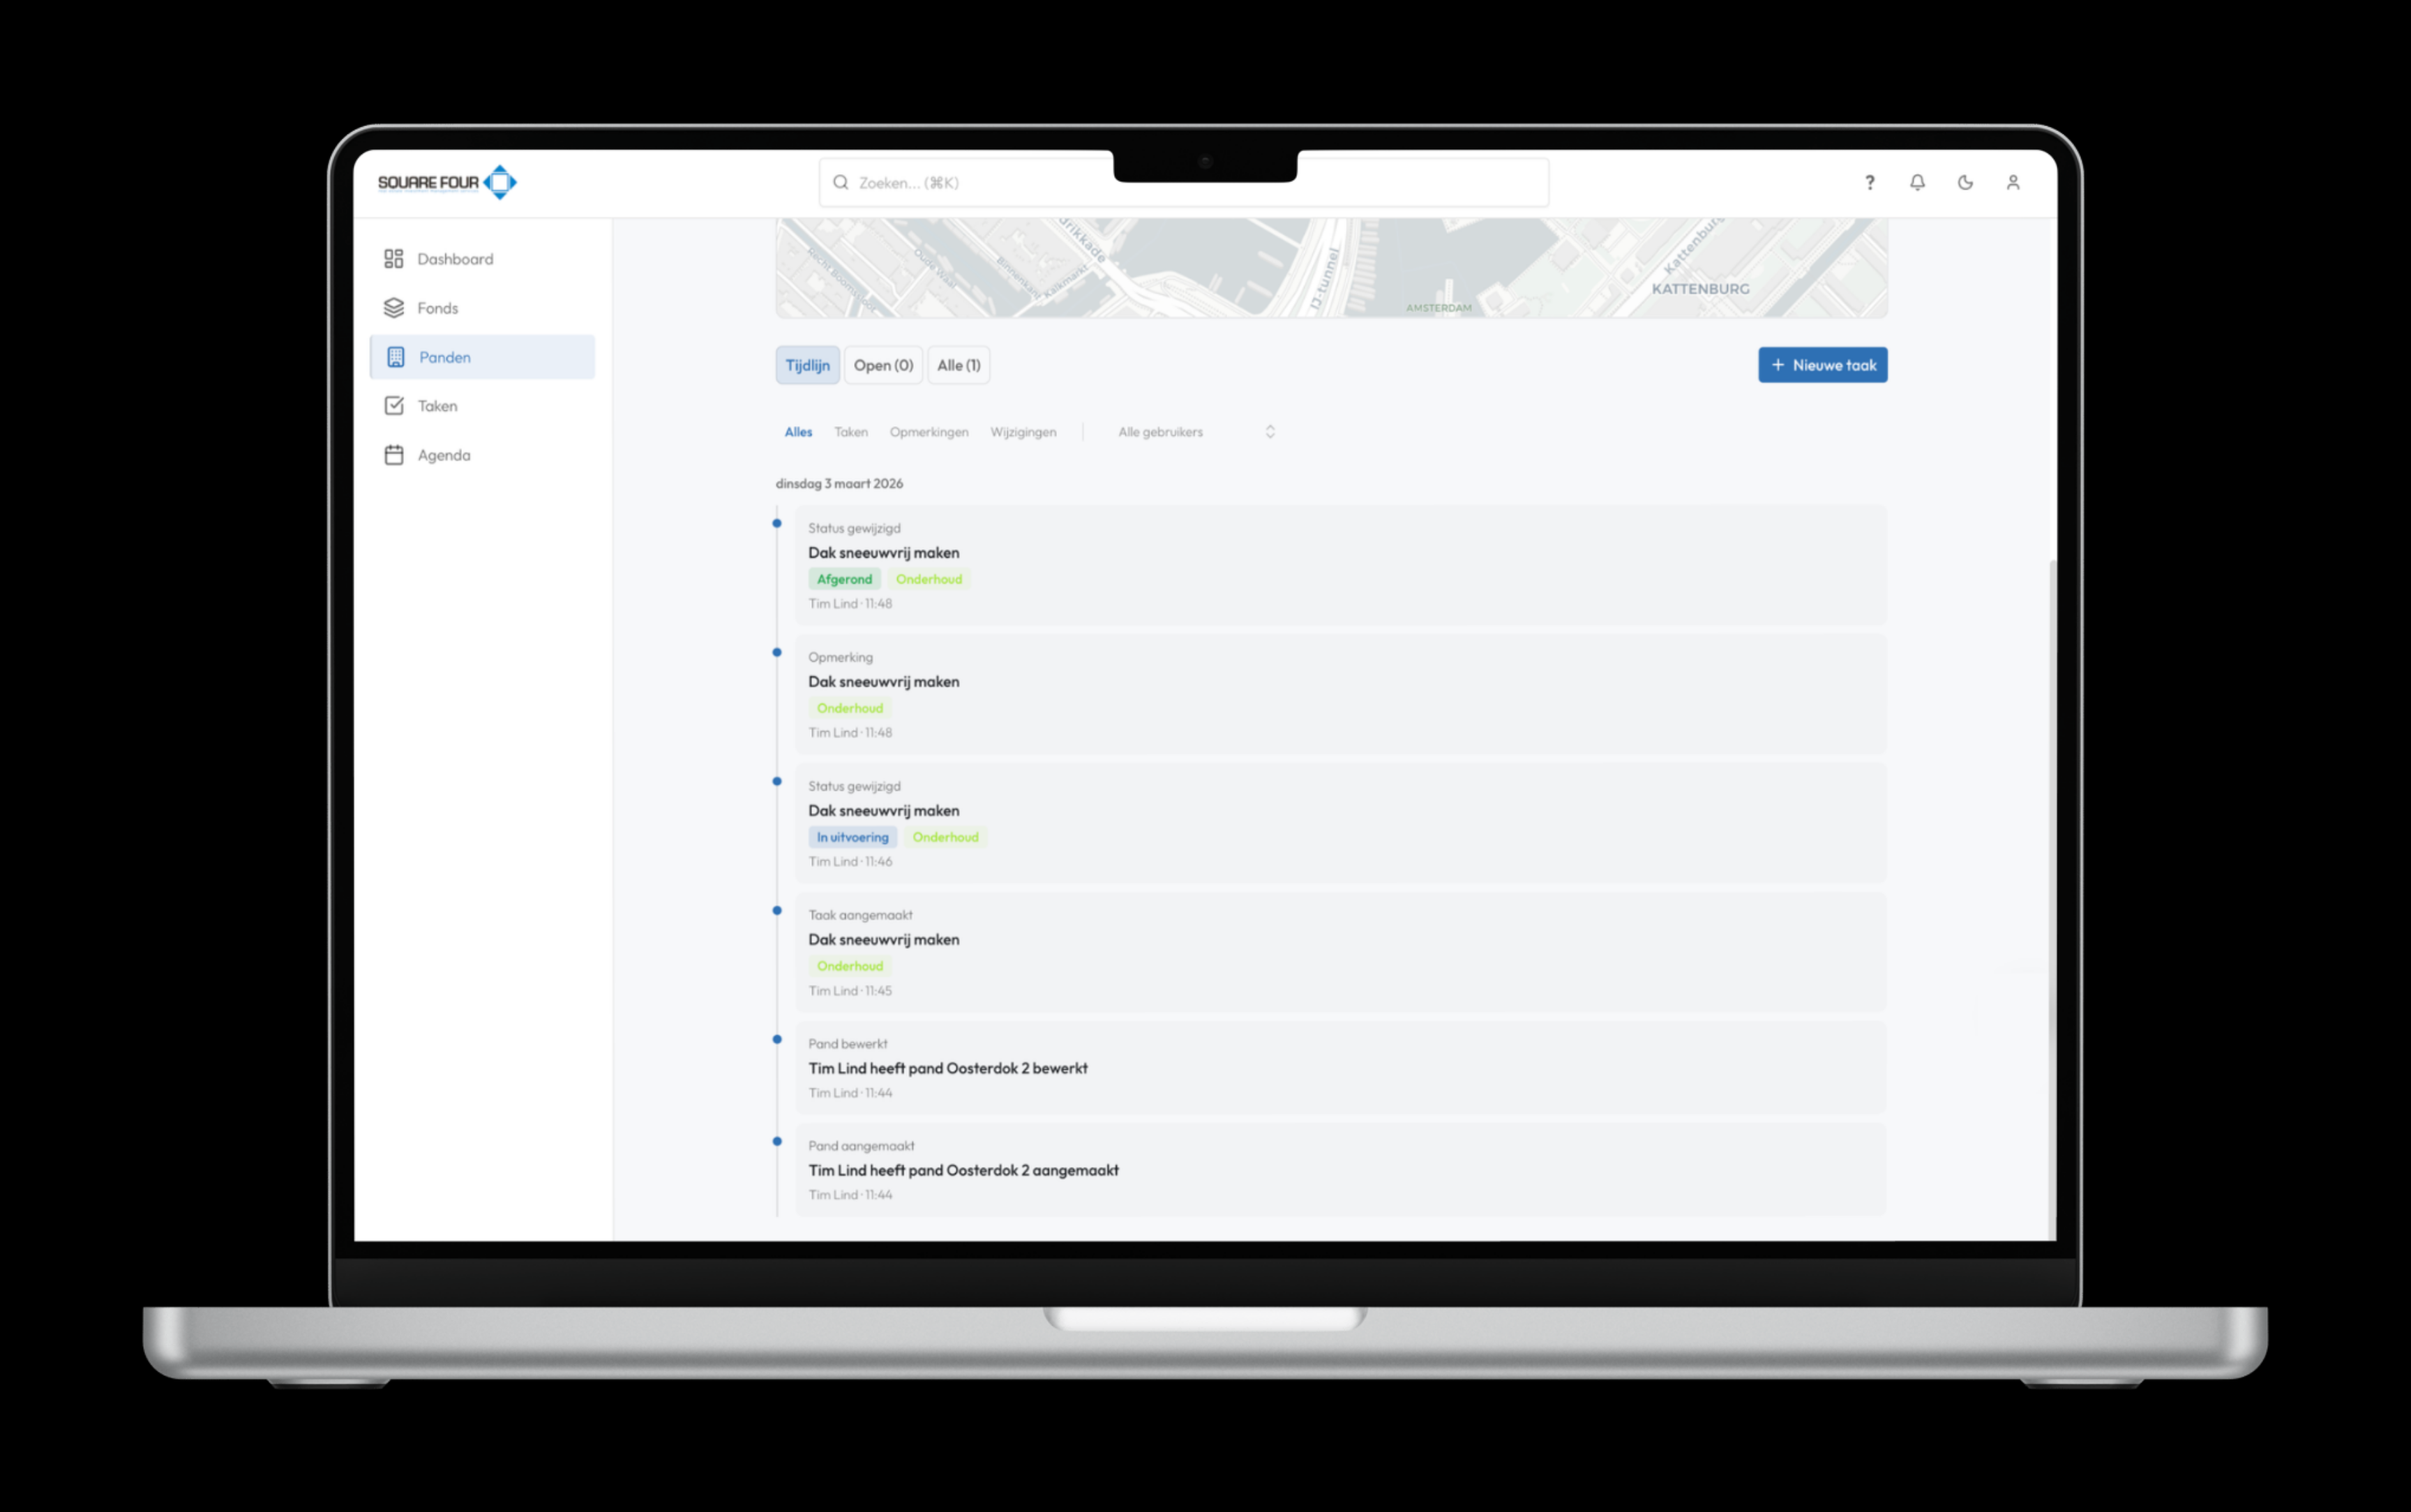Click the Alle gebruikers chevron arrows
This screenshot has height=1512, width=2411.
1270,432
